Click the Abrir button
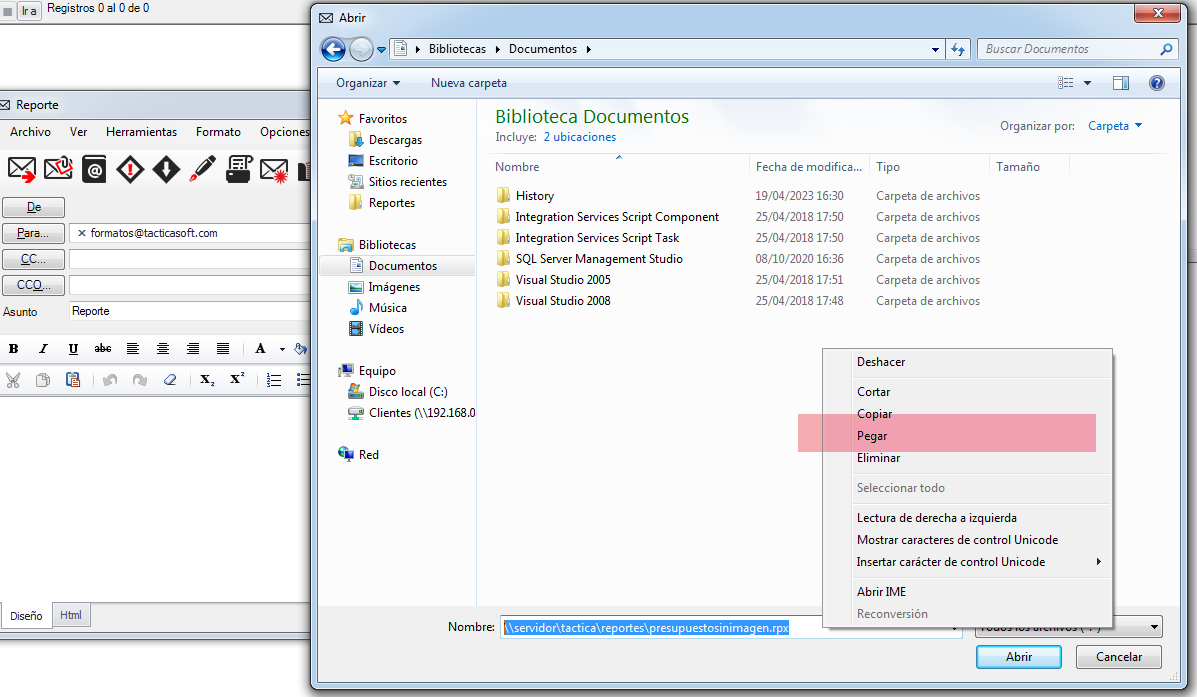1197x697 pixels. point(1018,657)
